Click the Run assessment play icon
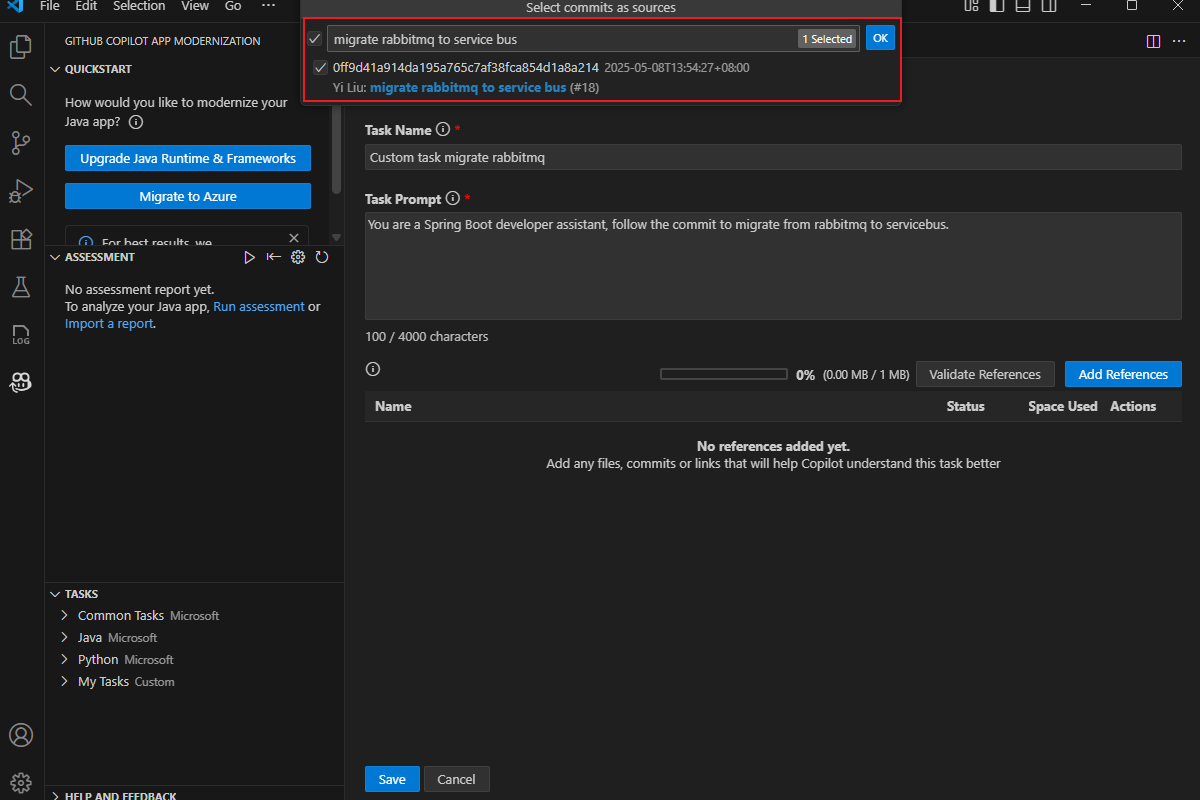Viewport: 1200px width, 800px height. point(250,257)
